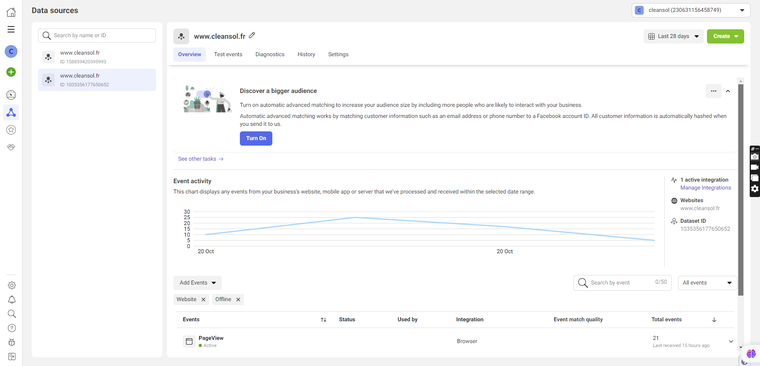Select dataset with ID 1035356177650652
The height and width of the screenshot is (366, 760).
pyautogui.click(x=97, y=80)
